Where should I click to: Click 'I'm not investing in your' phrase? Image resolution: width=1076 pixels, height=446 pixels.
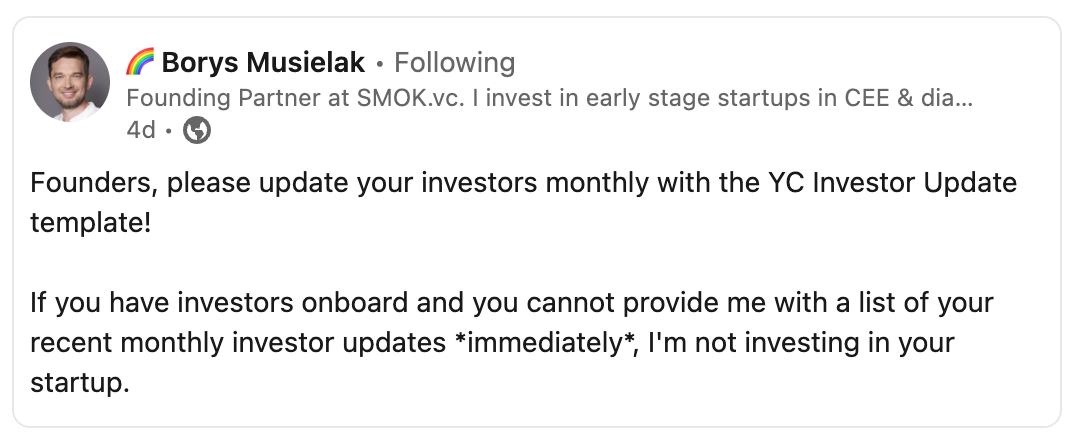pos(801,342)
